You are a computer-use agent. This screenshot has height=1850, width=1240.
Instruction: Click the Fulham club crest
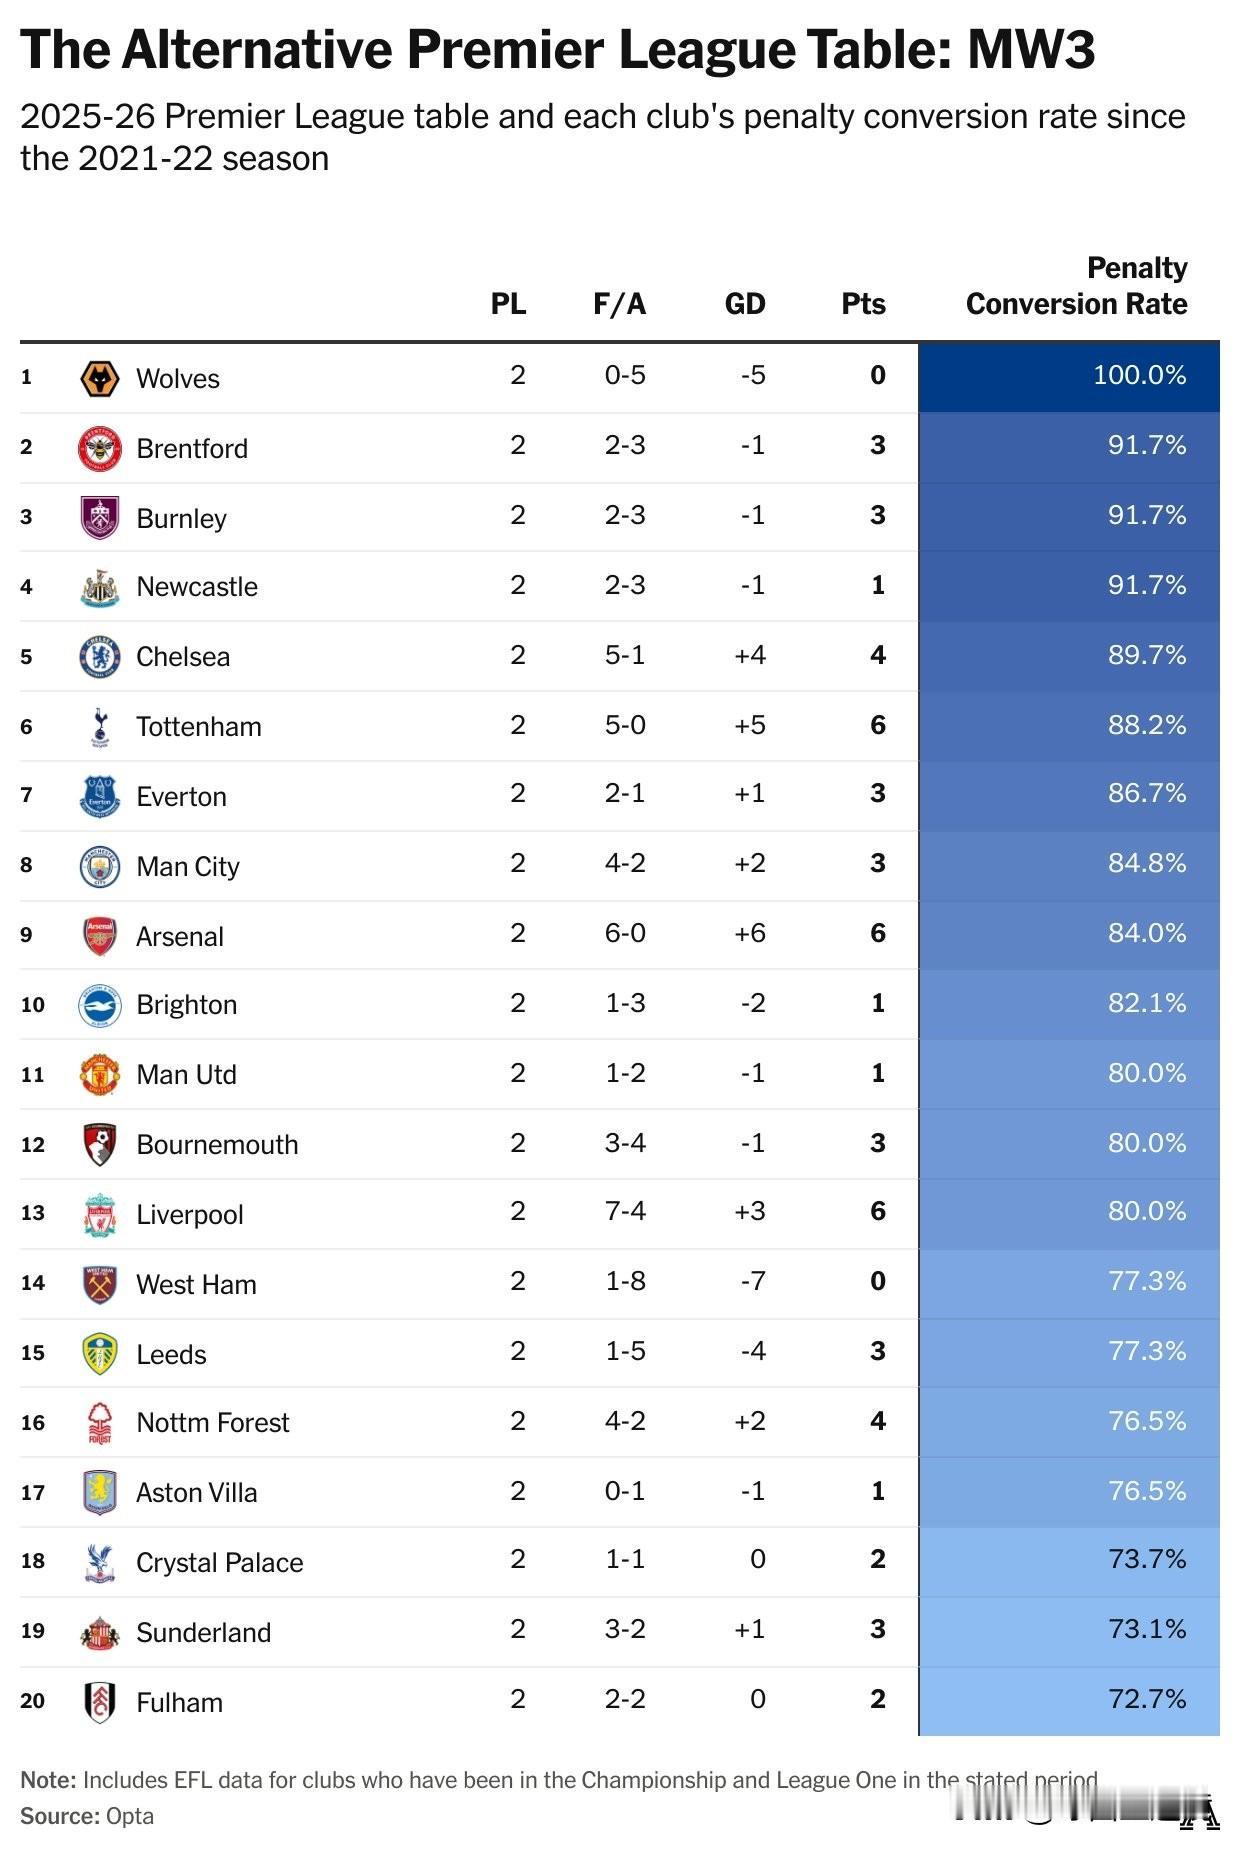coord(99,1702)
